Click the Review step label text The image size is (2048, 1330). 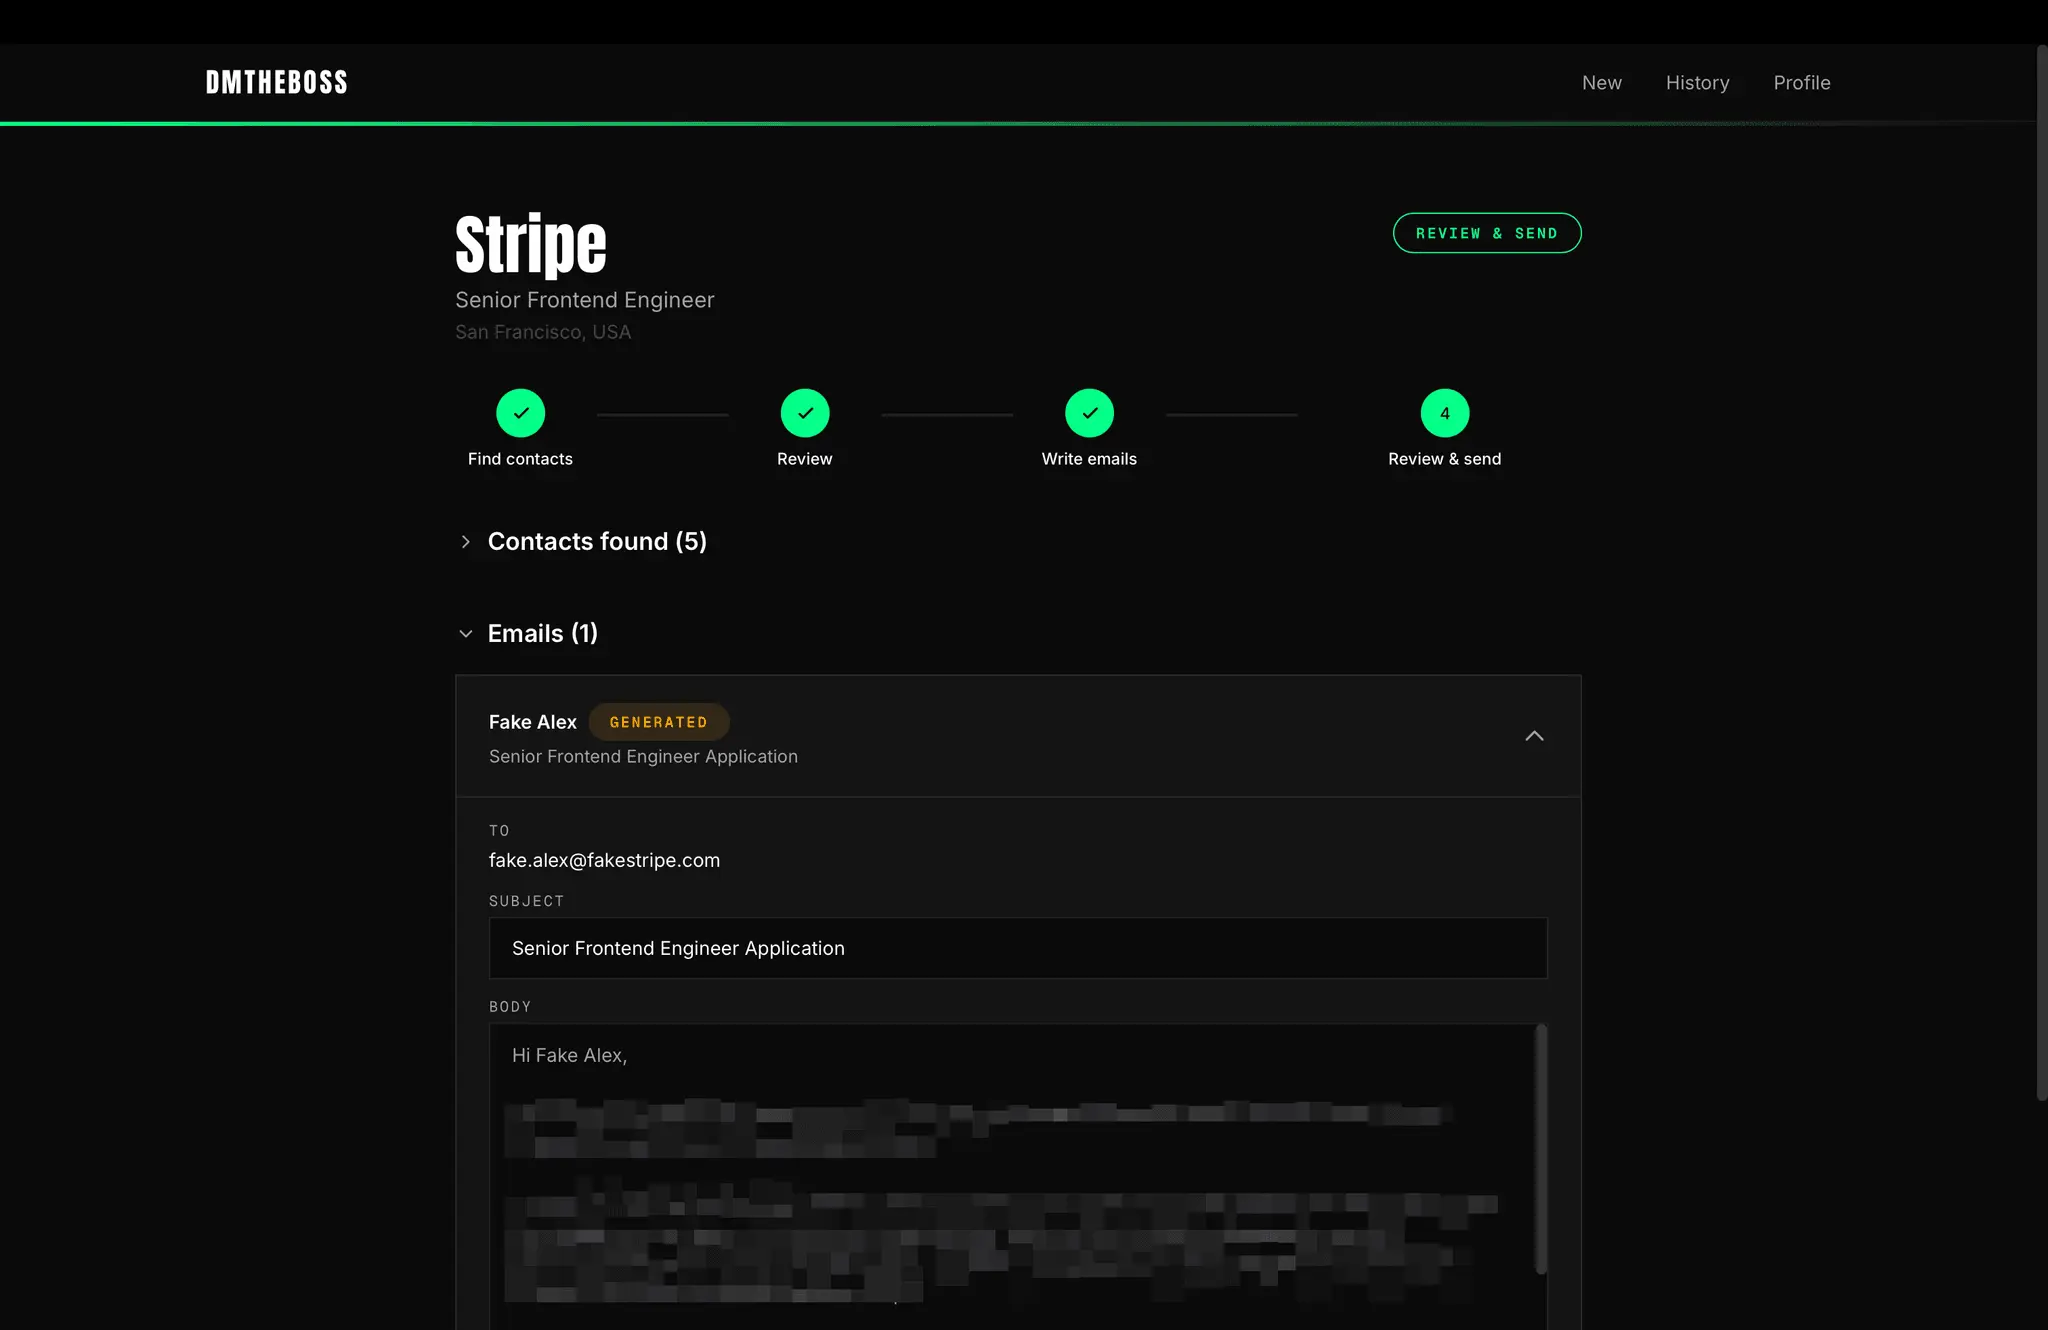pos(804,459)
